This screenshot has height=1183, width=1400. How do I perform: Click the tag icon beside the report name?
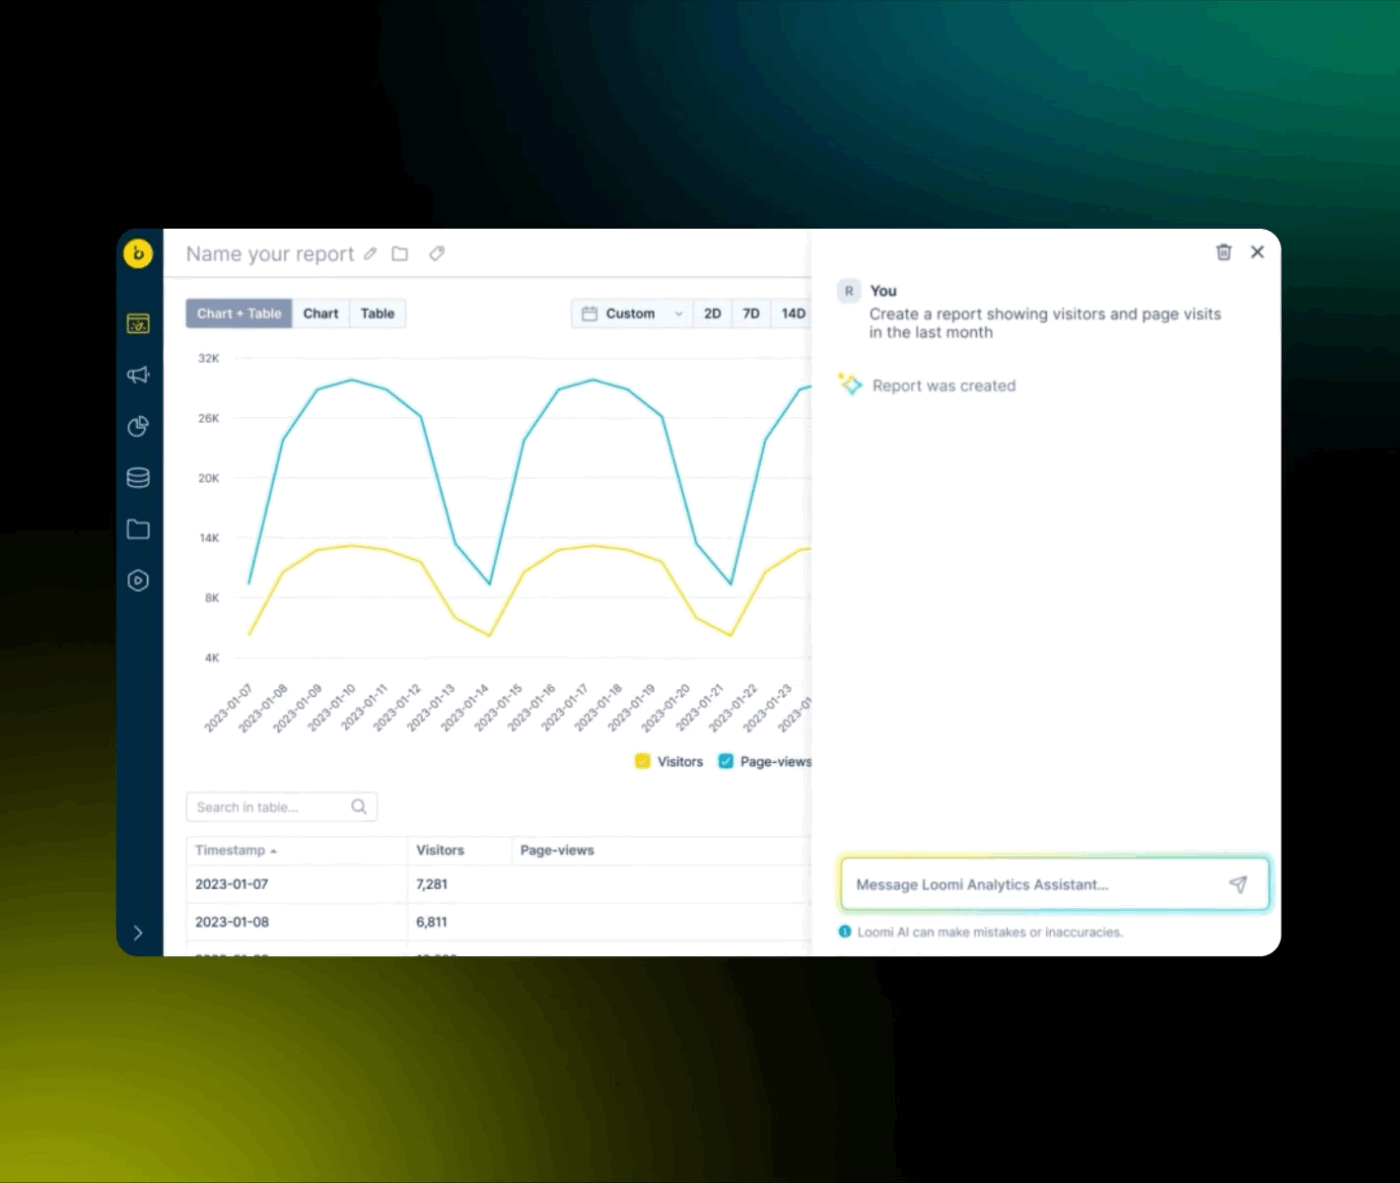437,254
